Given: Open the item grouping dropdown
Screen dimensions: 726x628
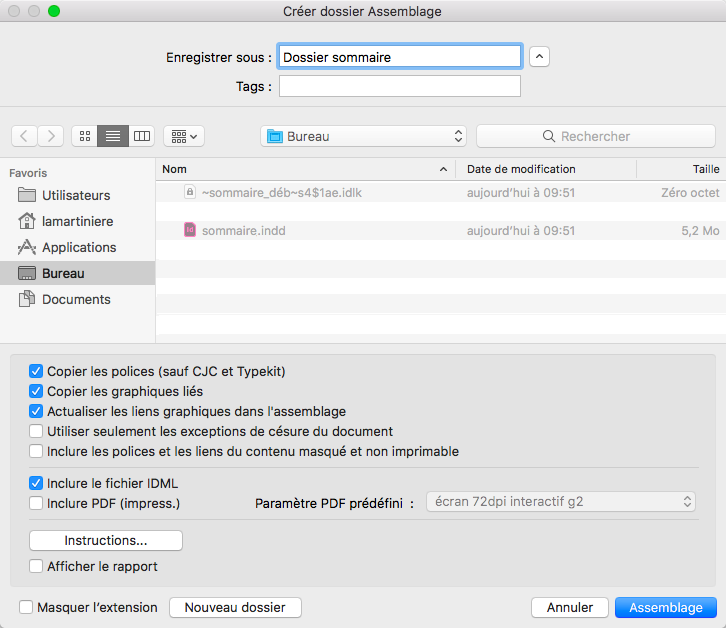Looking at the screenshot, I should [x=183, y=136].
